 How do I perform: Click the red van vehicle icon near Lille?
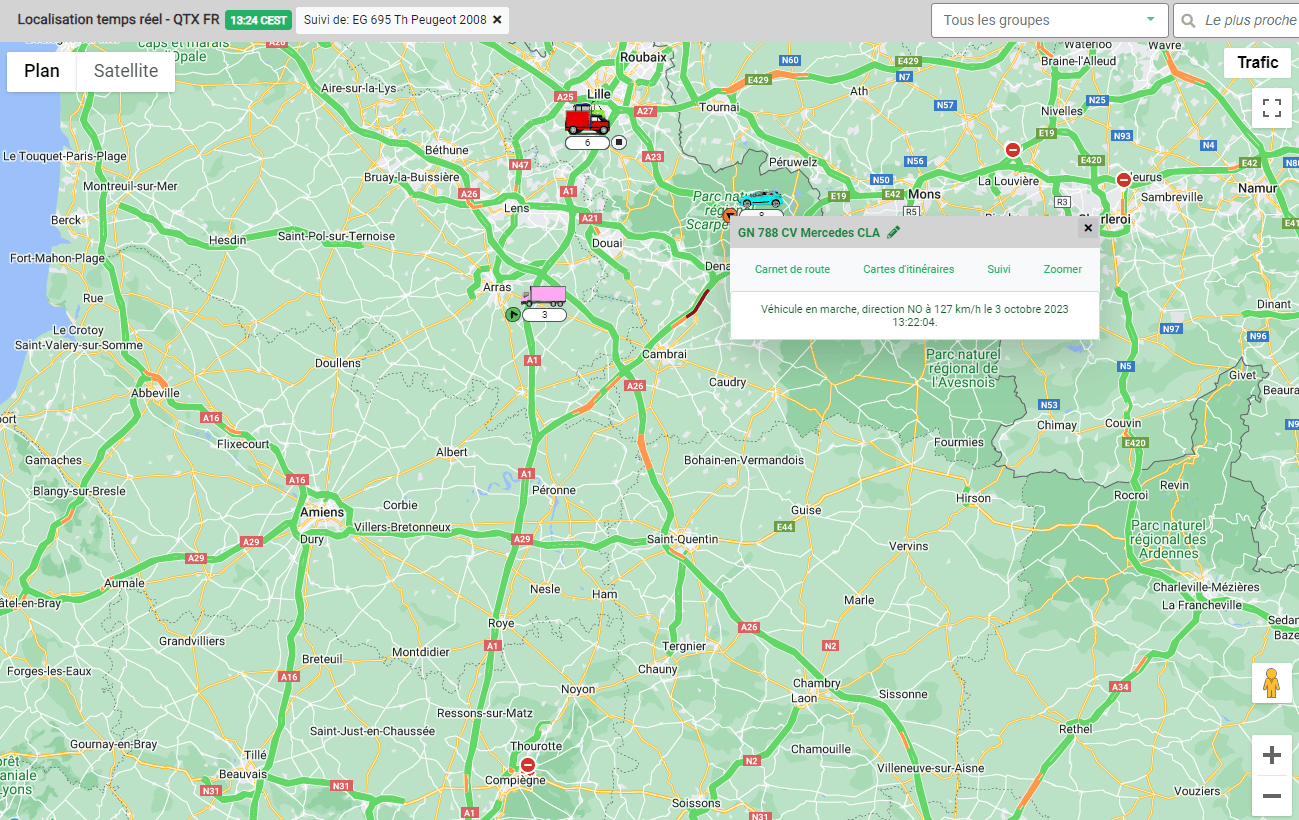tap(587, 120)
